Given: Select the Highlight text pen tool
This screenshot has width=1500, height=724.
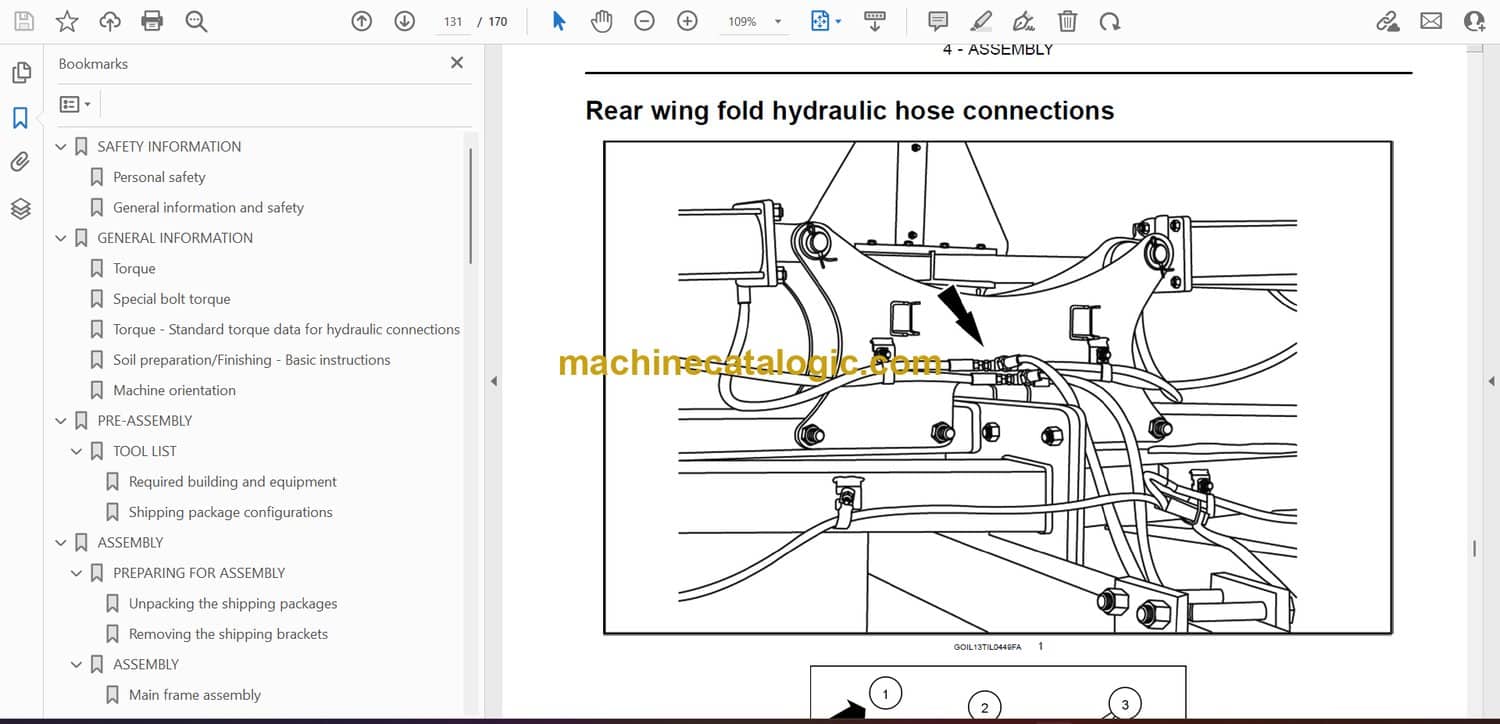Looking at the screenshot, I should pos(981,21).
